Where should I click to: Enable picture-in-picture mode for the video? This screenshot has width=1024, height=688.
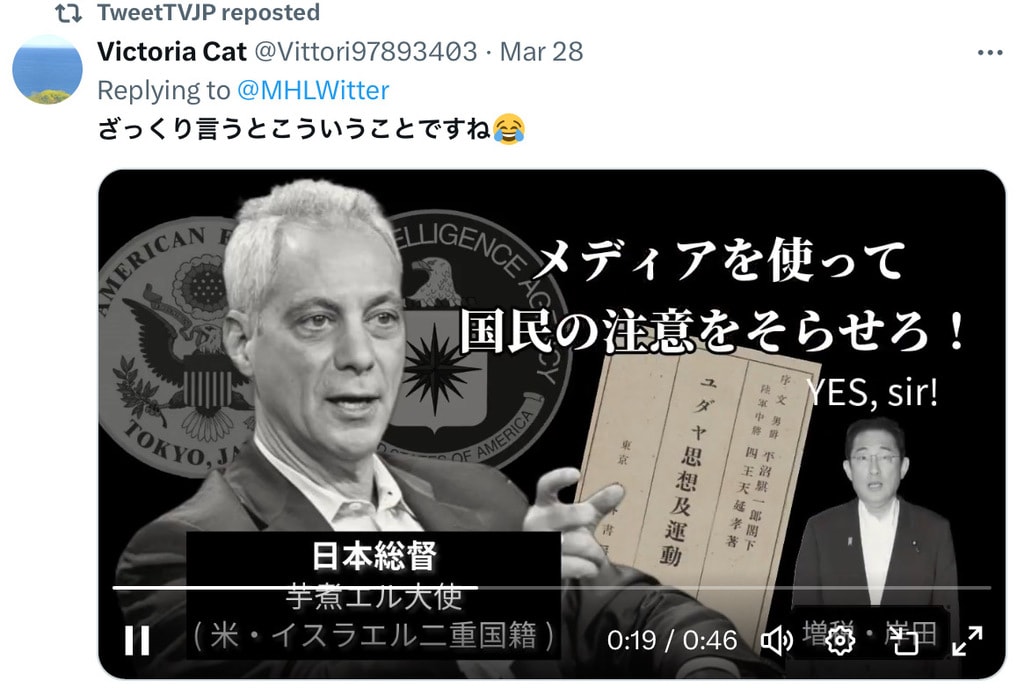(905, 640)
